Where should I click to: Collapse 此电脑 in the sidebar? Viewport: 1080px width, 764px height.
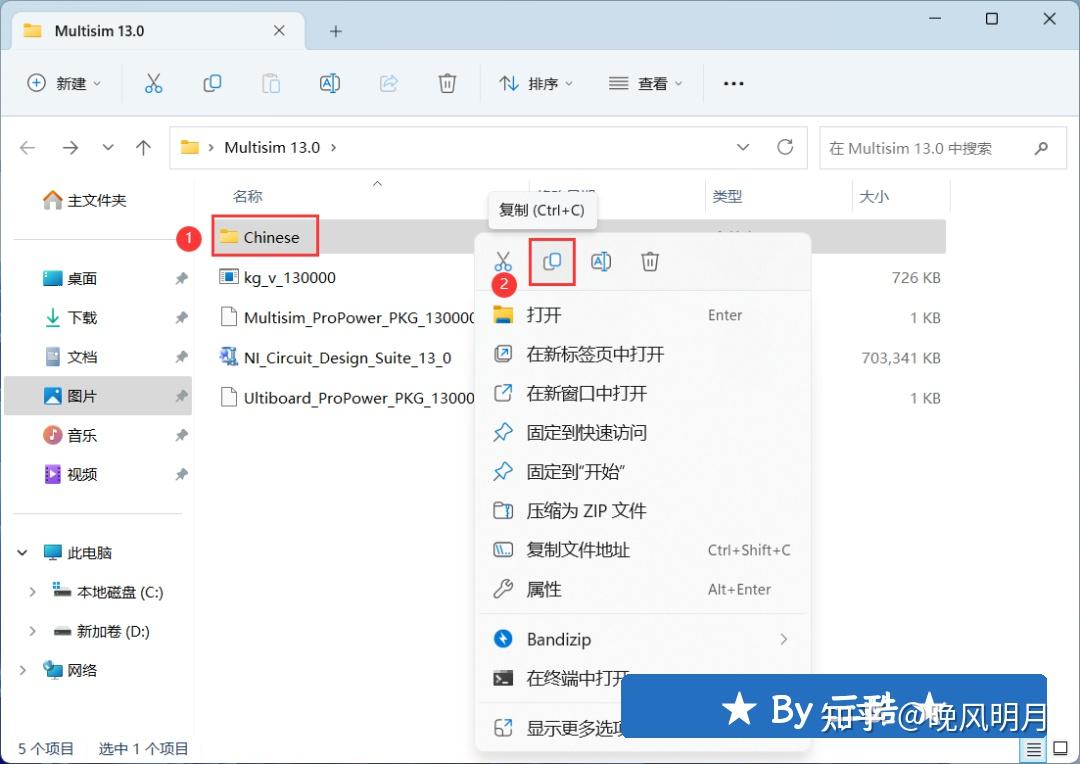click(22, 552)
